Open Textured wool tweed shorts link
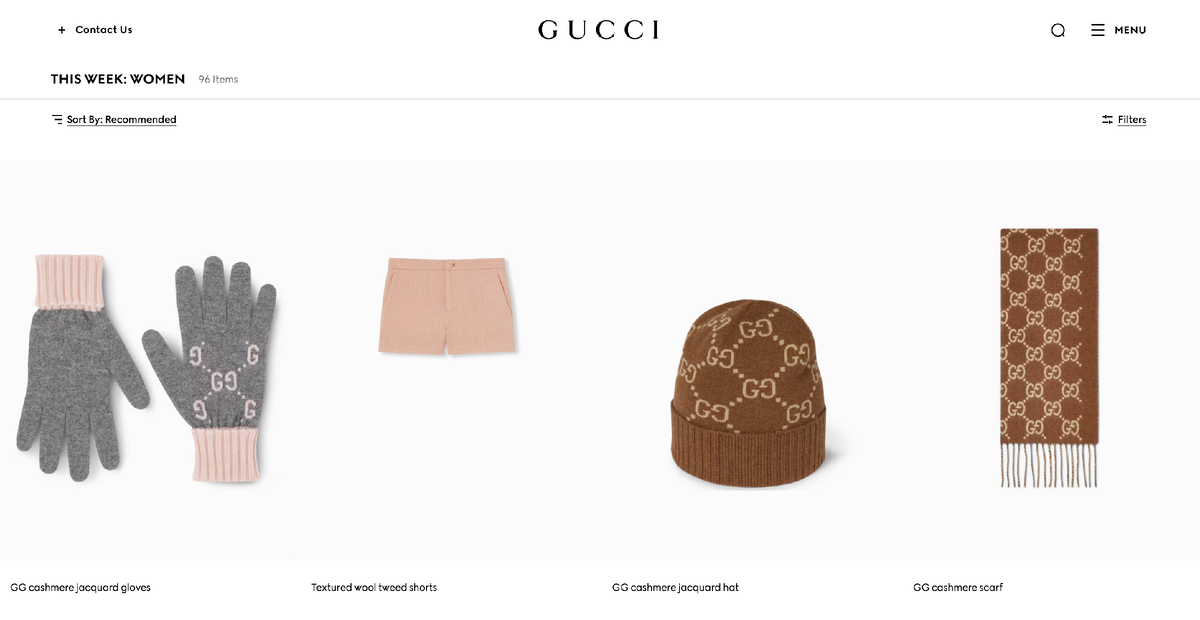 pyautogui.click(x=374, y=587)
